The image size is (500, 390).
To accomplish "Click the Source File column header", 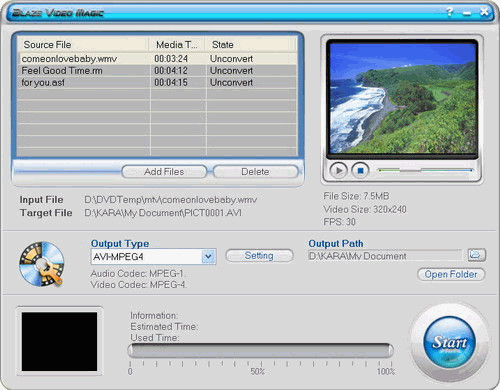I will pyautogui.click(x=82, y=44).
